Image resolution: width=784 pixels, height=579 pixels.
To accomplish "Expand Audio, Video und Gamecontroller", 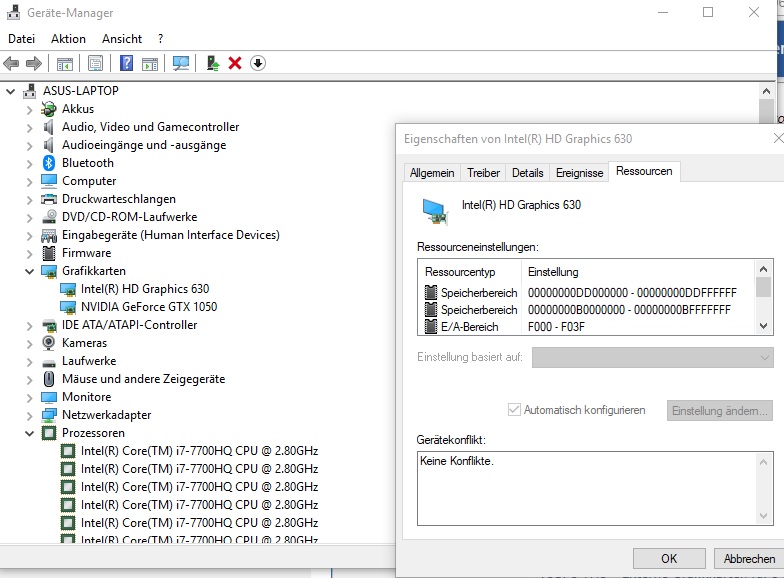I will coord(30,128).
